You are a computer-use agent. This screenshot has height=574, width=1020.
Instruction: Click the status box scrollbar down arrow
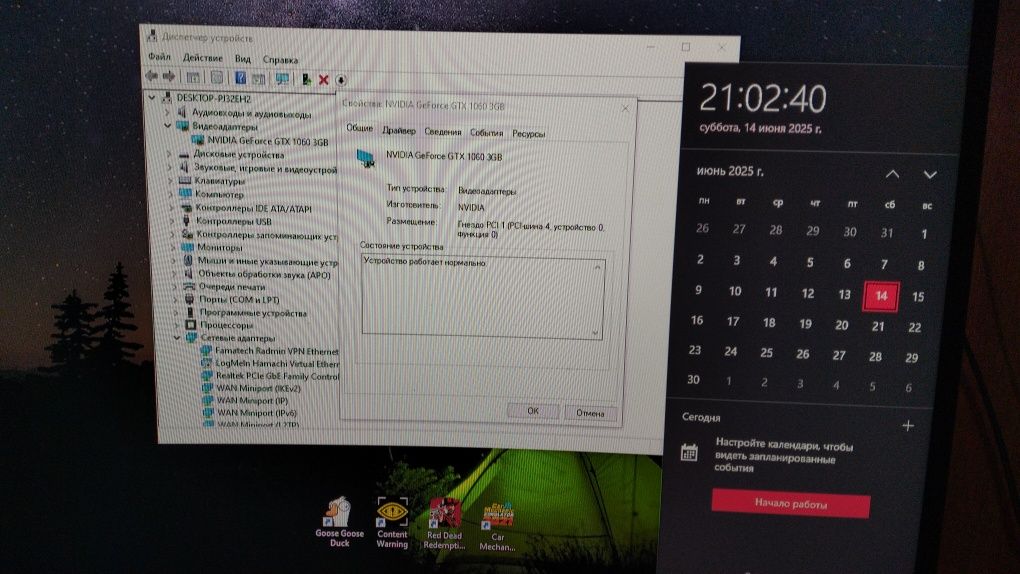pos(595,333)
